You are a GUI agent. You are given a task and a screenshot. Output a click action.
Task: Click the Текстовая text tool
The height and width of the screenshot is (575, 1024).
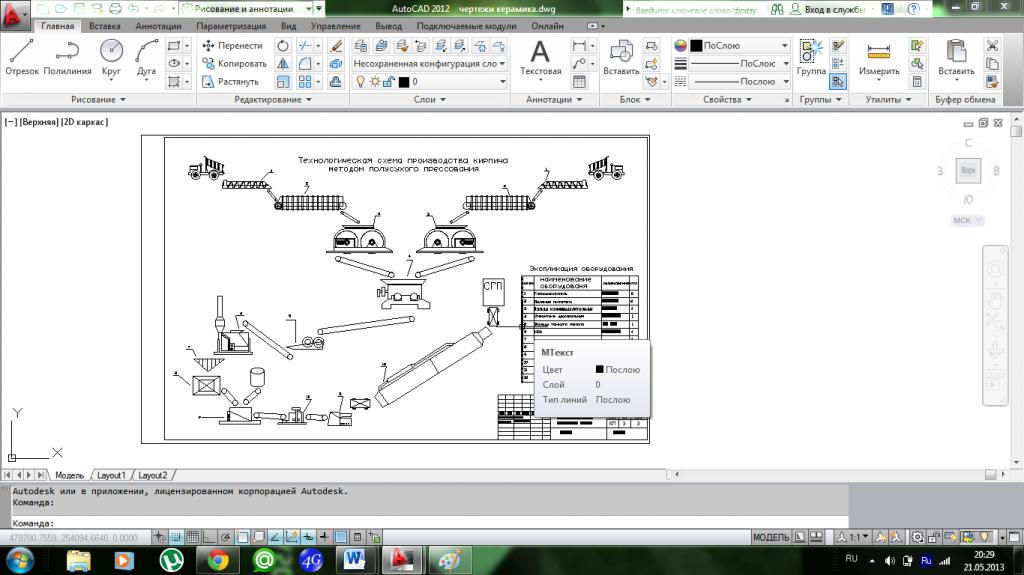pyautogui.click(x=540, y=58)
